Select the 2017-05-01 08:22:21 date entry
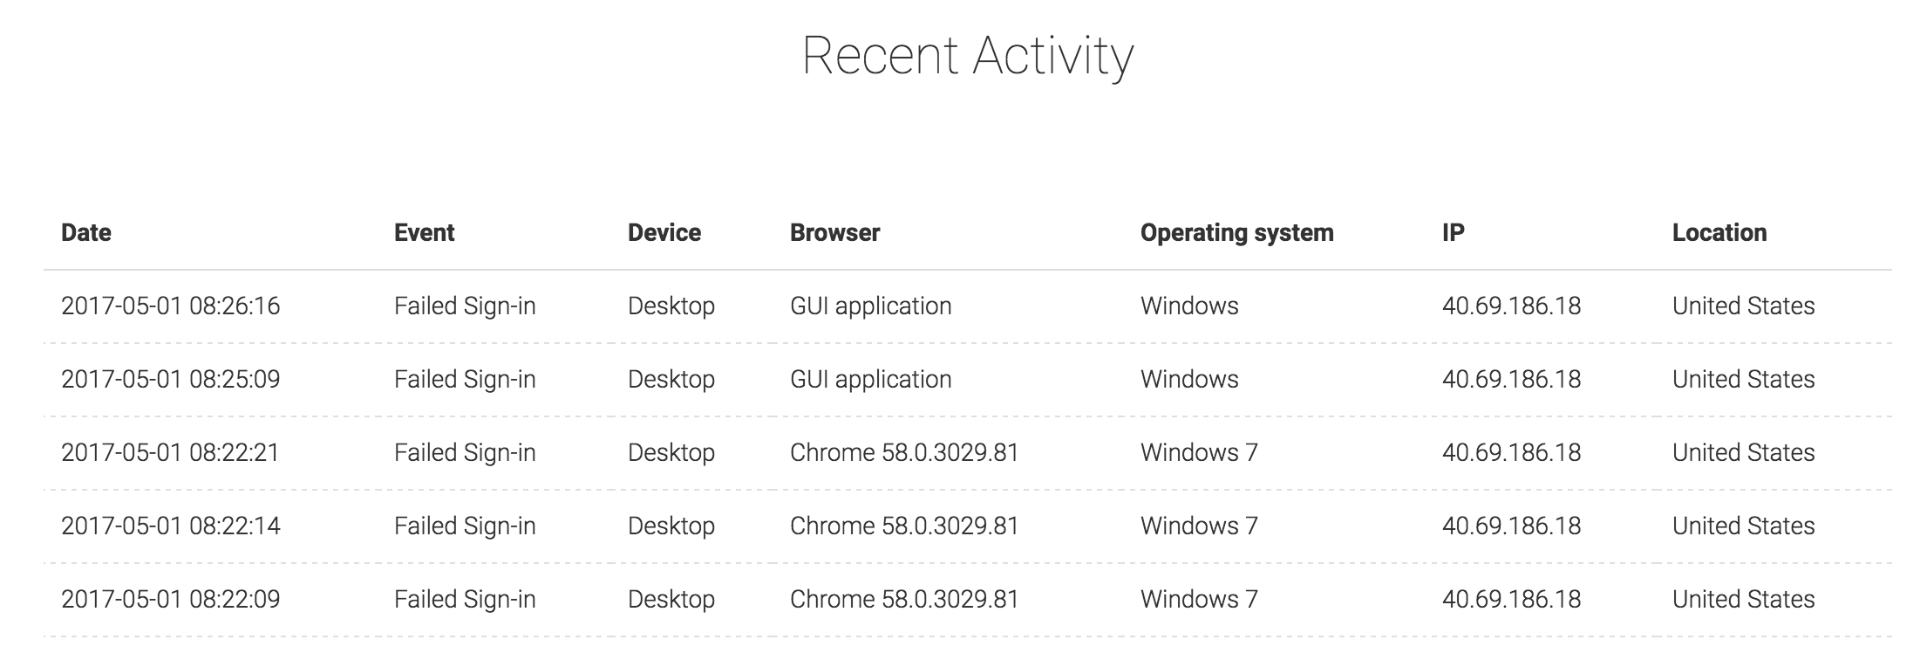1920x667 pixels. 170,453
